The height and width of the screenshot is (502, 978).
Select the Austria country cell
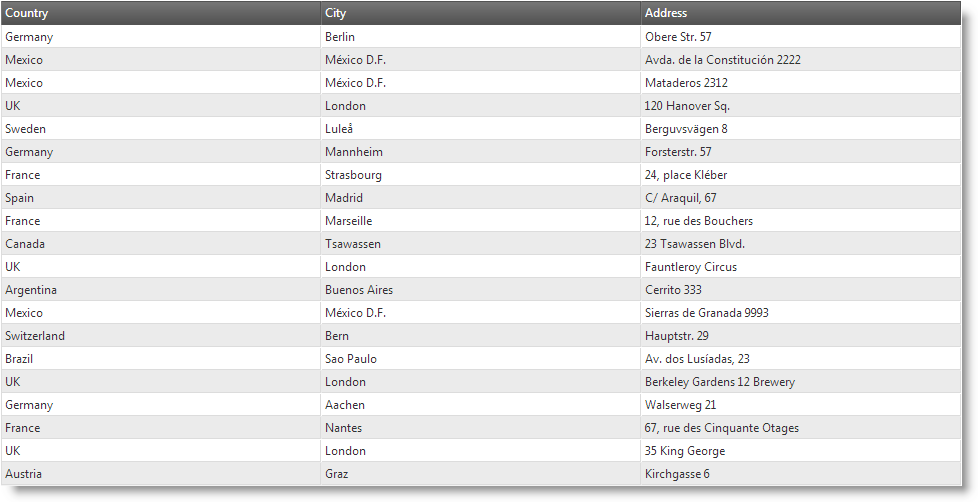click(x=24, y=474)
